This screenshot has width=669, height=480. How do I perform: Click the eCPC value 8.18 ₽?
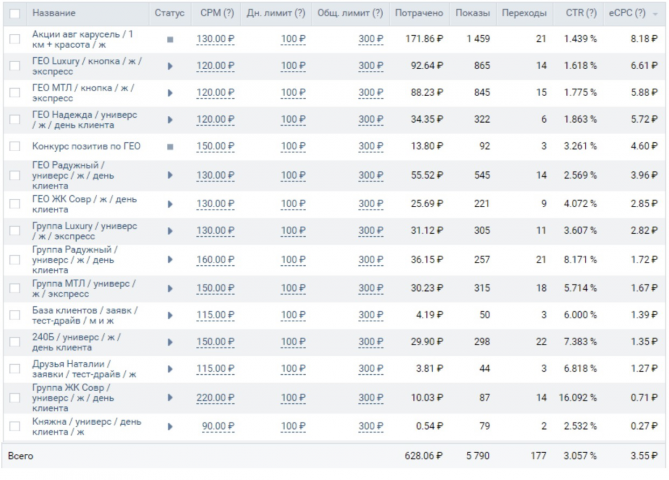click(x=644, y=39)
